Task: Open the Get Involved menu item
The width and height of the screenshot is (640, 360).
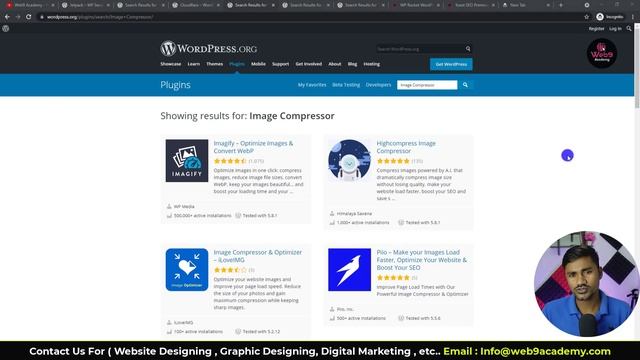Action: 309,64
